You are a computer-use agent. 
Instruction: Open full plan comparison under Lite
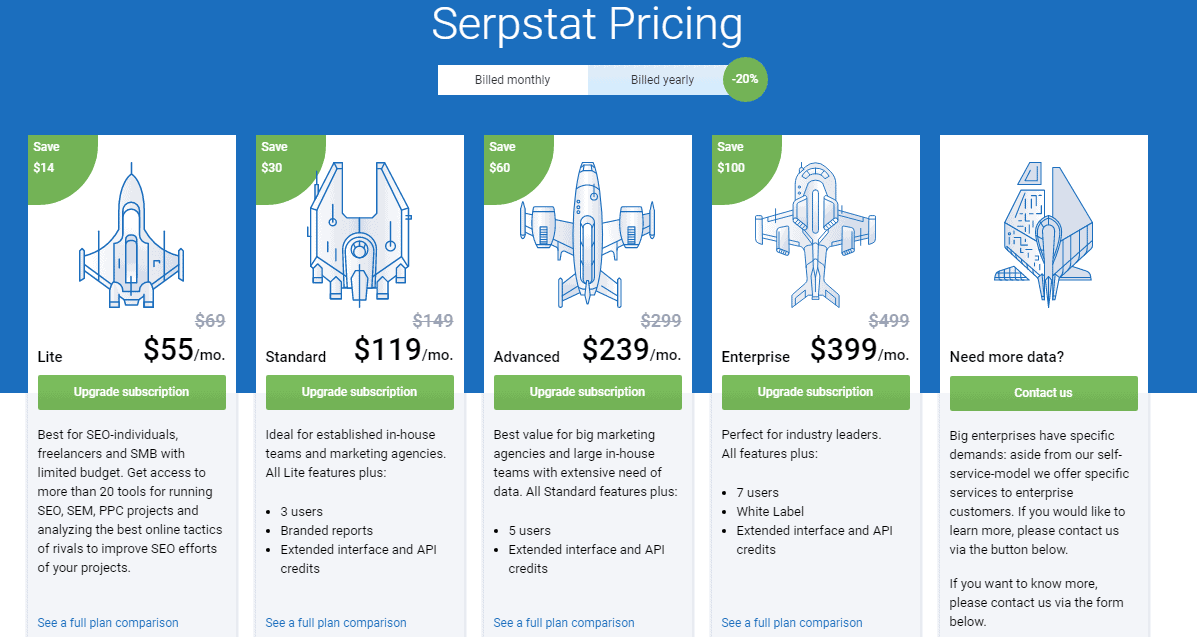tap(108, 623)
